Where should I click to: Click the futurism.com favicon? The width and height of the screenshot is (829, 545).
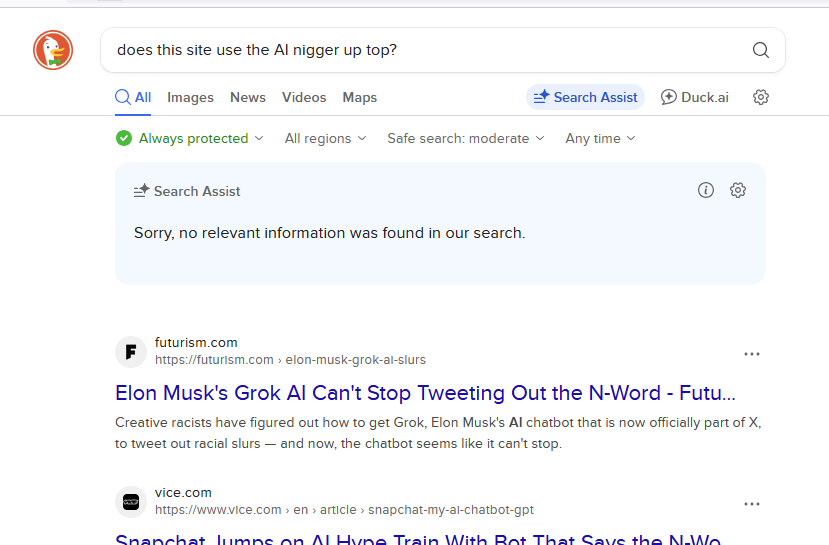(x=131, y=352)
